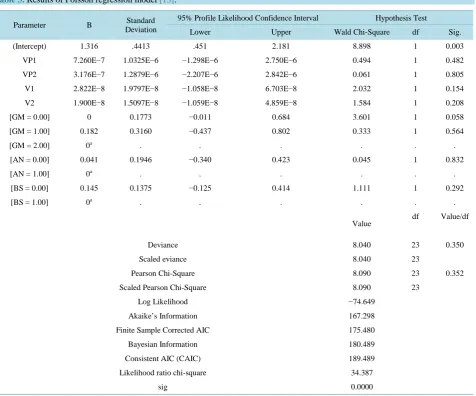Click the '[BS = 1.00]' row label
This screenshot has height=396, width=476.
point(29,202)
